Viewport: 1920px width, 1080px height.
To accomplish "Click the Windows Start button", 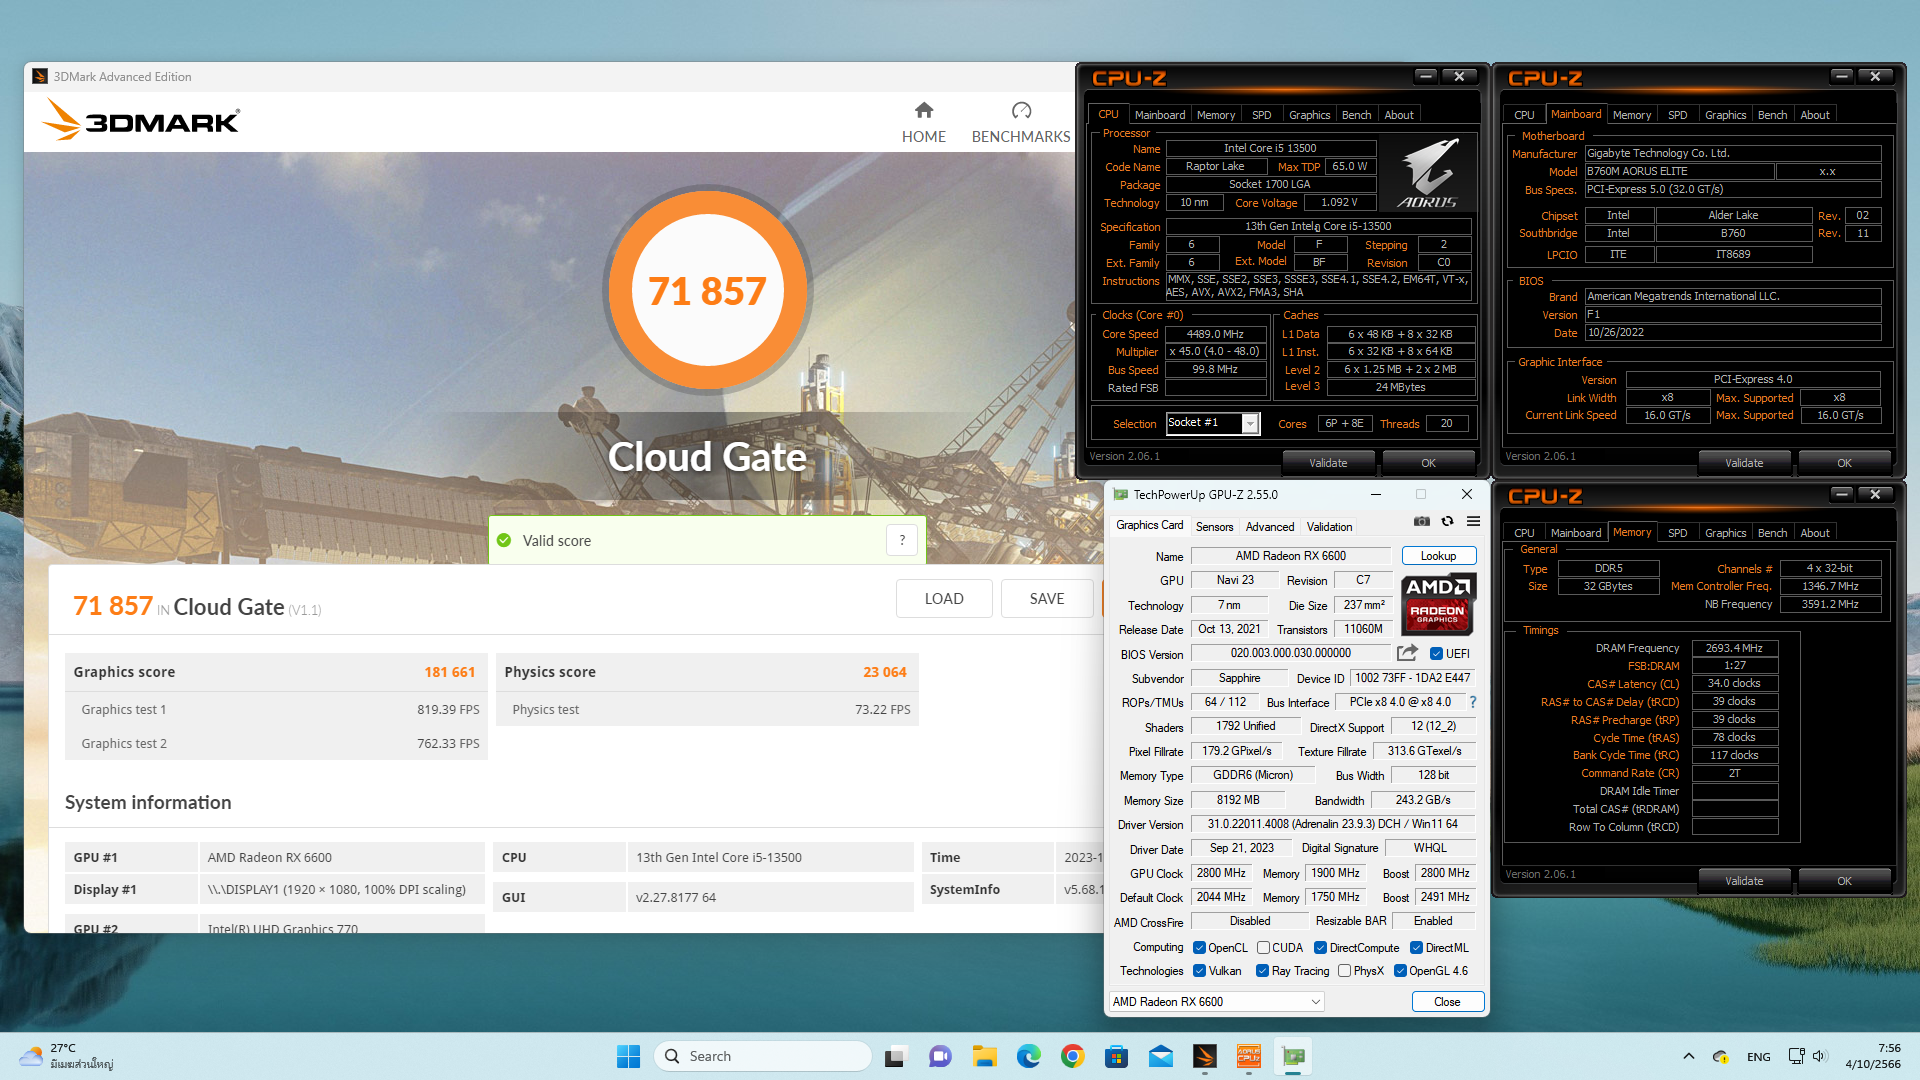I will click(628, 1056).
